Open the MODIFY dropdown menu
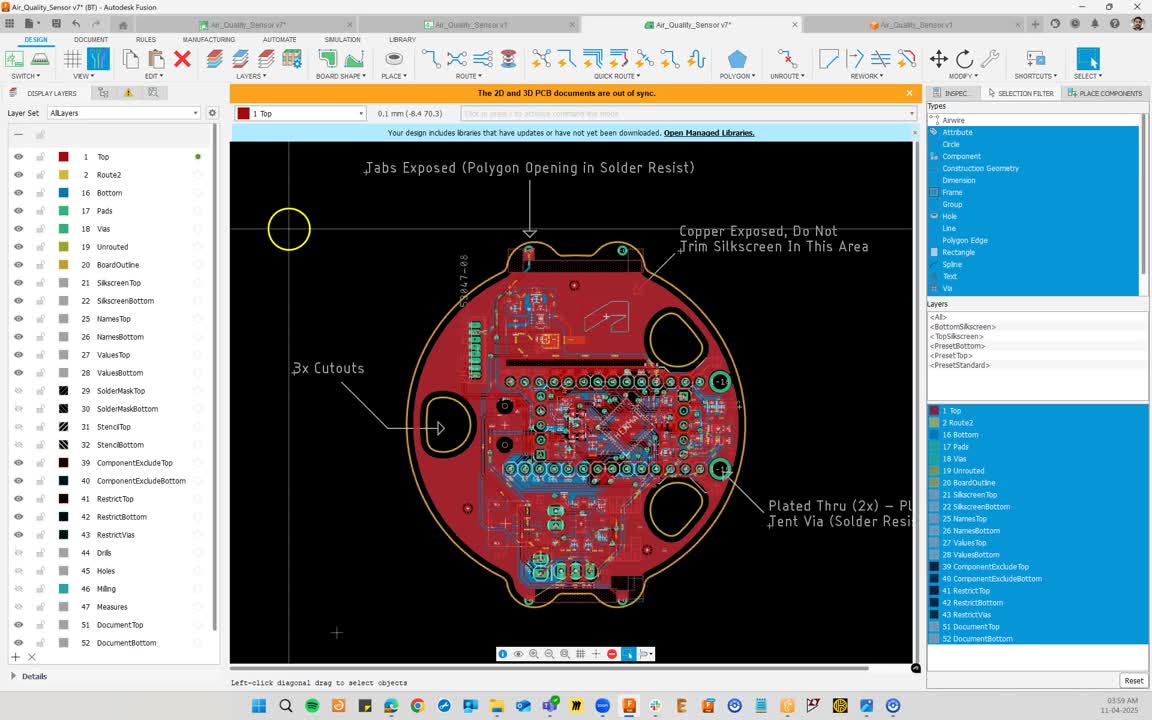Viewport: 1152px width, 720px height. point(963,76)
